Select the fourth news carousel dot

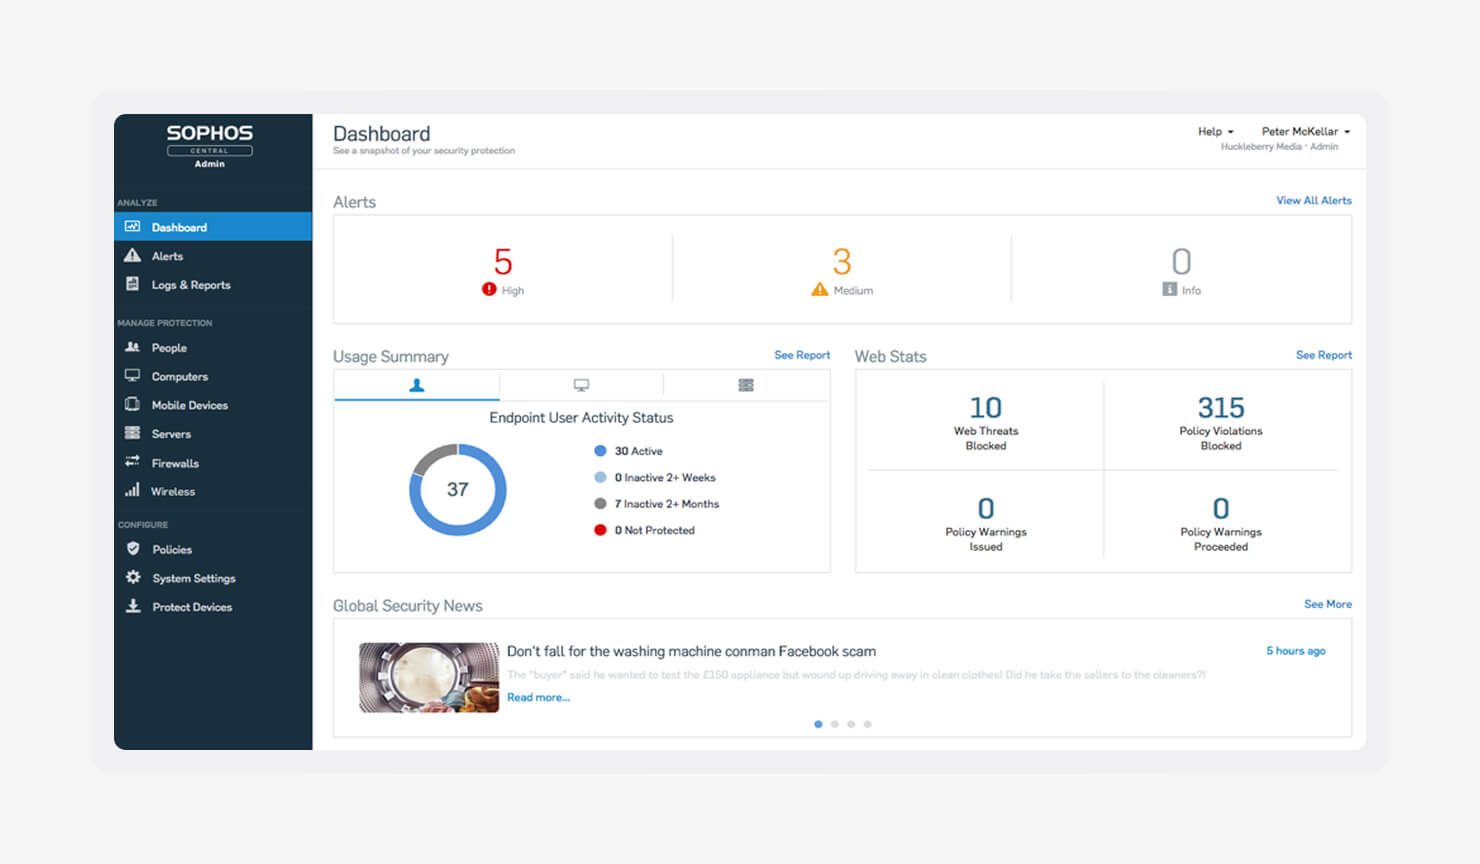pos(867,724)
